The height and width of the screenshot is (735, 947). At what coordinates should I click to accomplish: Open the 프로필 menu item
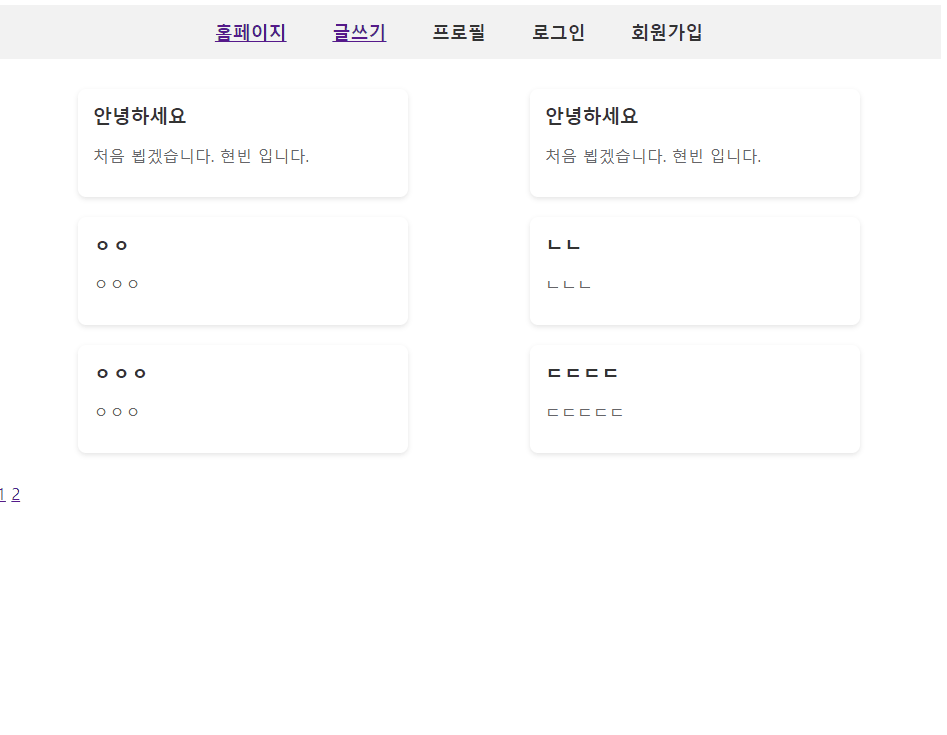coord(459,32)
